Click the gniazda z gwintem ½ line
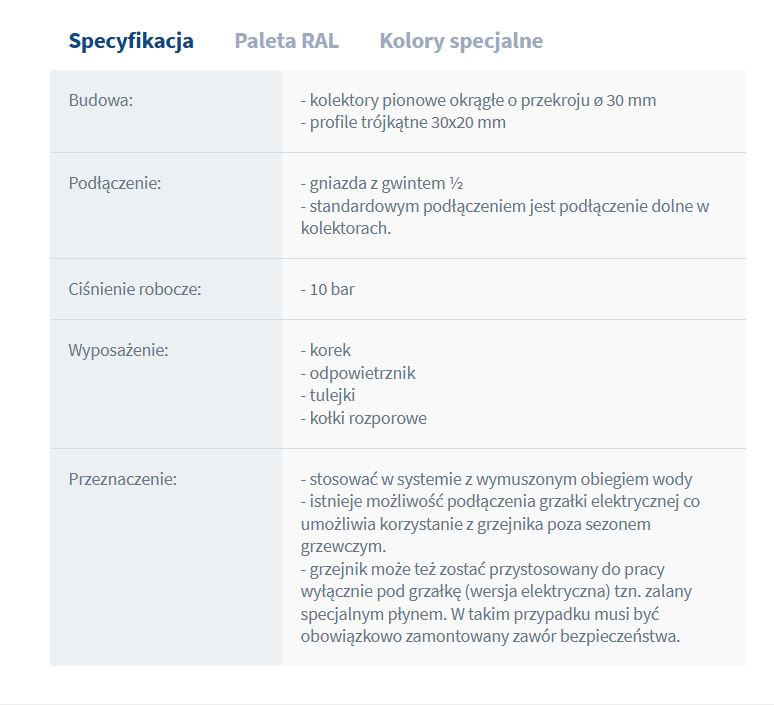This screenshot has height=707, width=774. click(x=381, y=184)
